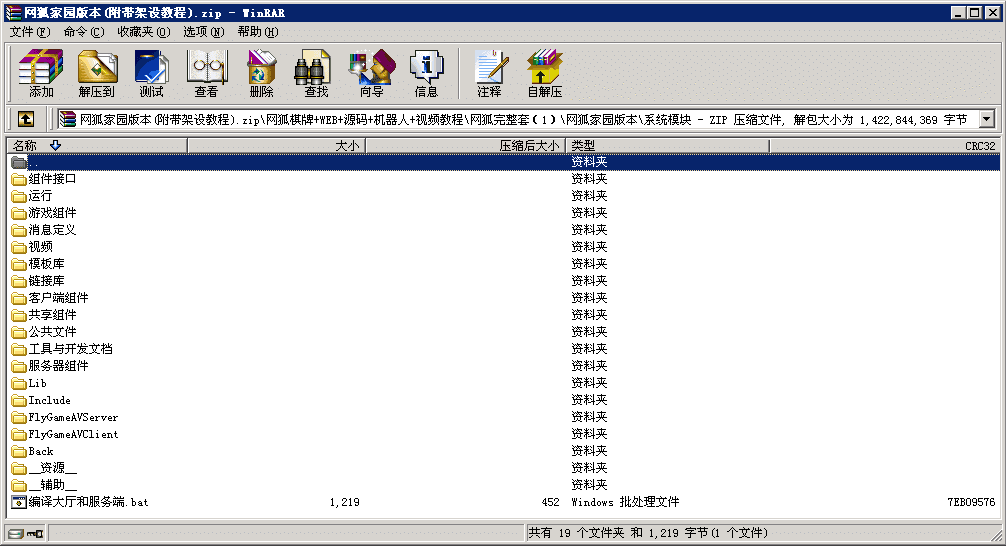Click the archive icon in the address bar
The width and height of the screenshot is (1006, 546).
click(67, 119)
